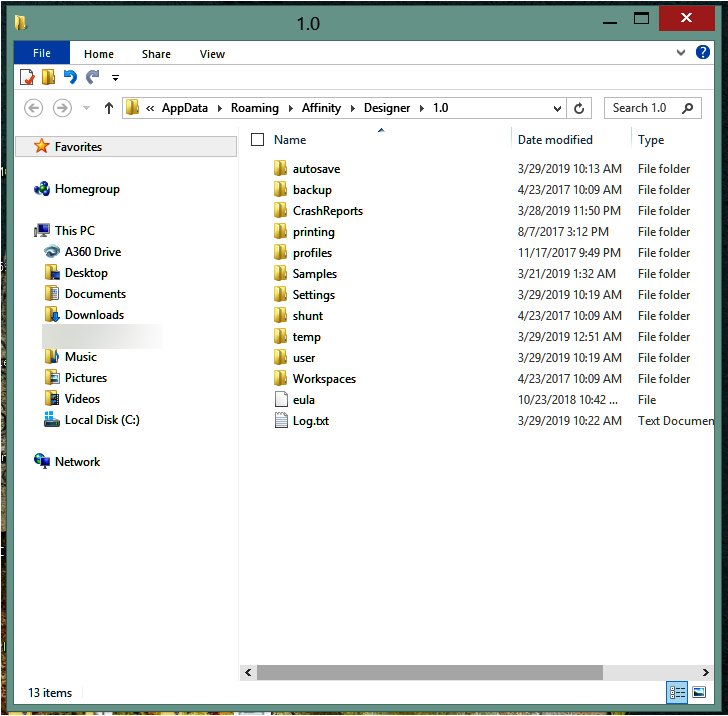Refresh the current folder view
Screen dimensions: 728x716
579,108
